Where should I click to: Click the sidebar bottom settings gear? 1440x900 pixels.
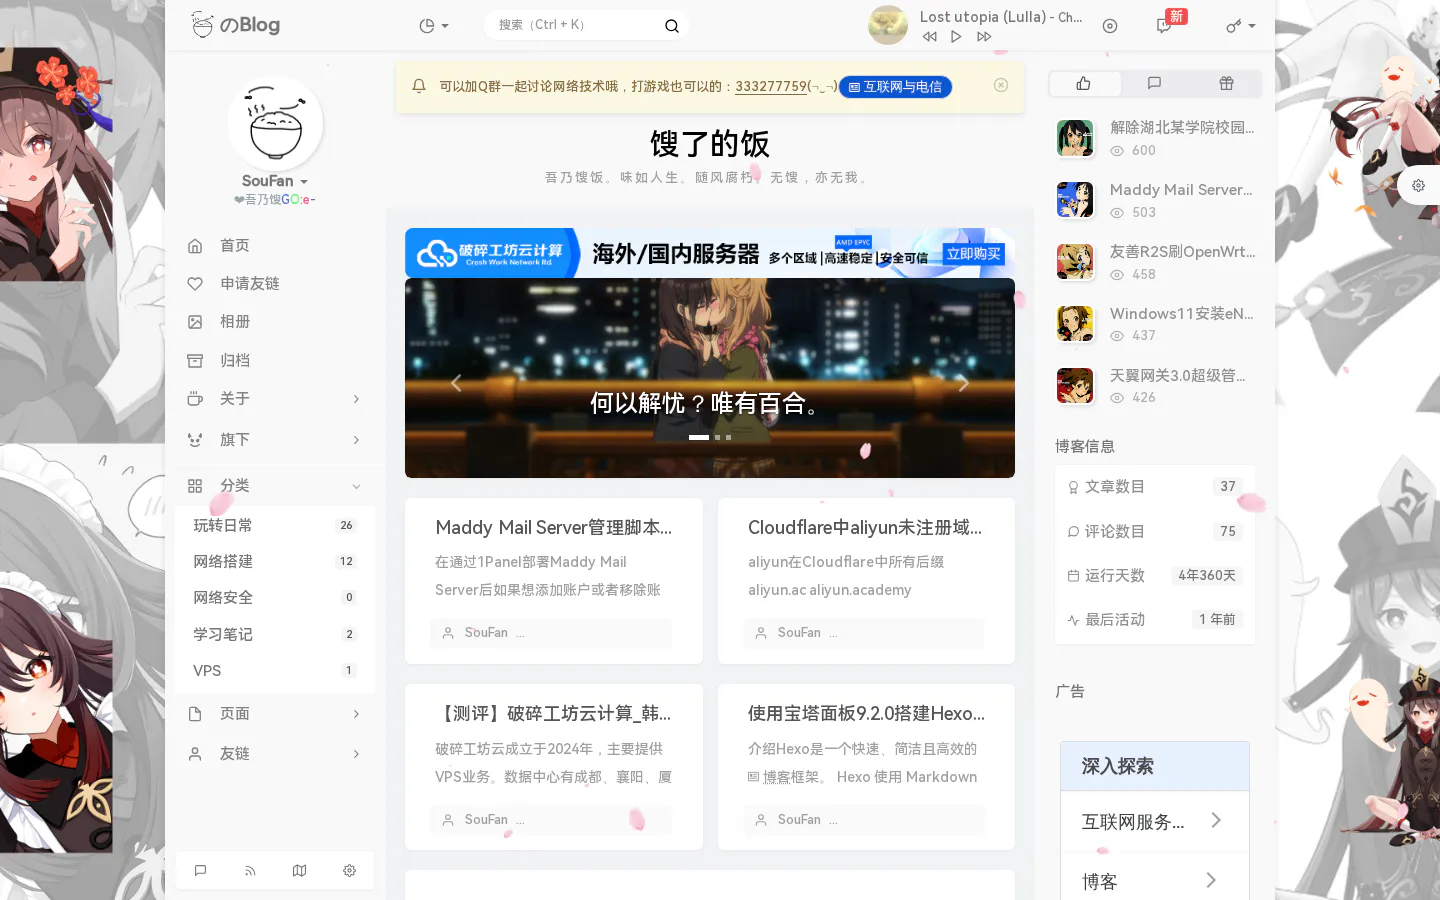click(x=349, y=871)
